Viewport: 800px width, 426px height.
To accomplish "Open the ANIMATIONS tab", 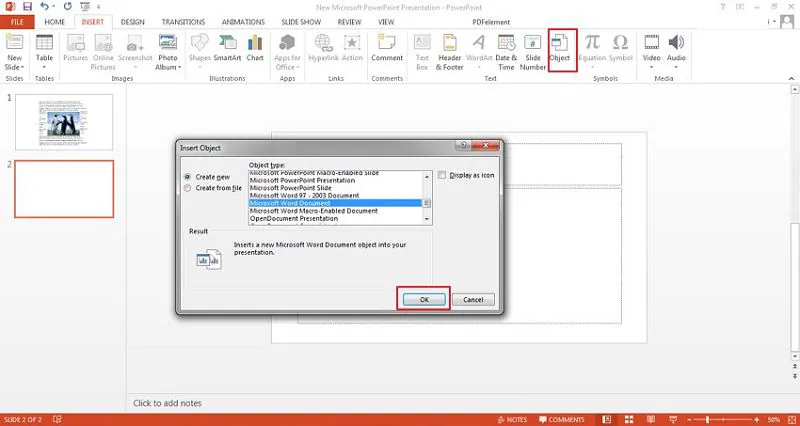I will (x=243, y=22).
